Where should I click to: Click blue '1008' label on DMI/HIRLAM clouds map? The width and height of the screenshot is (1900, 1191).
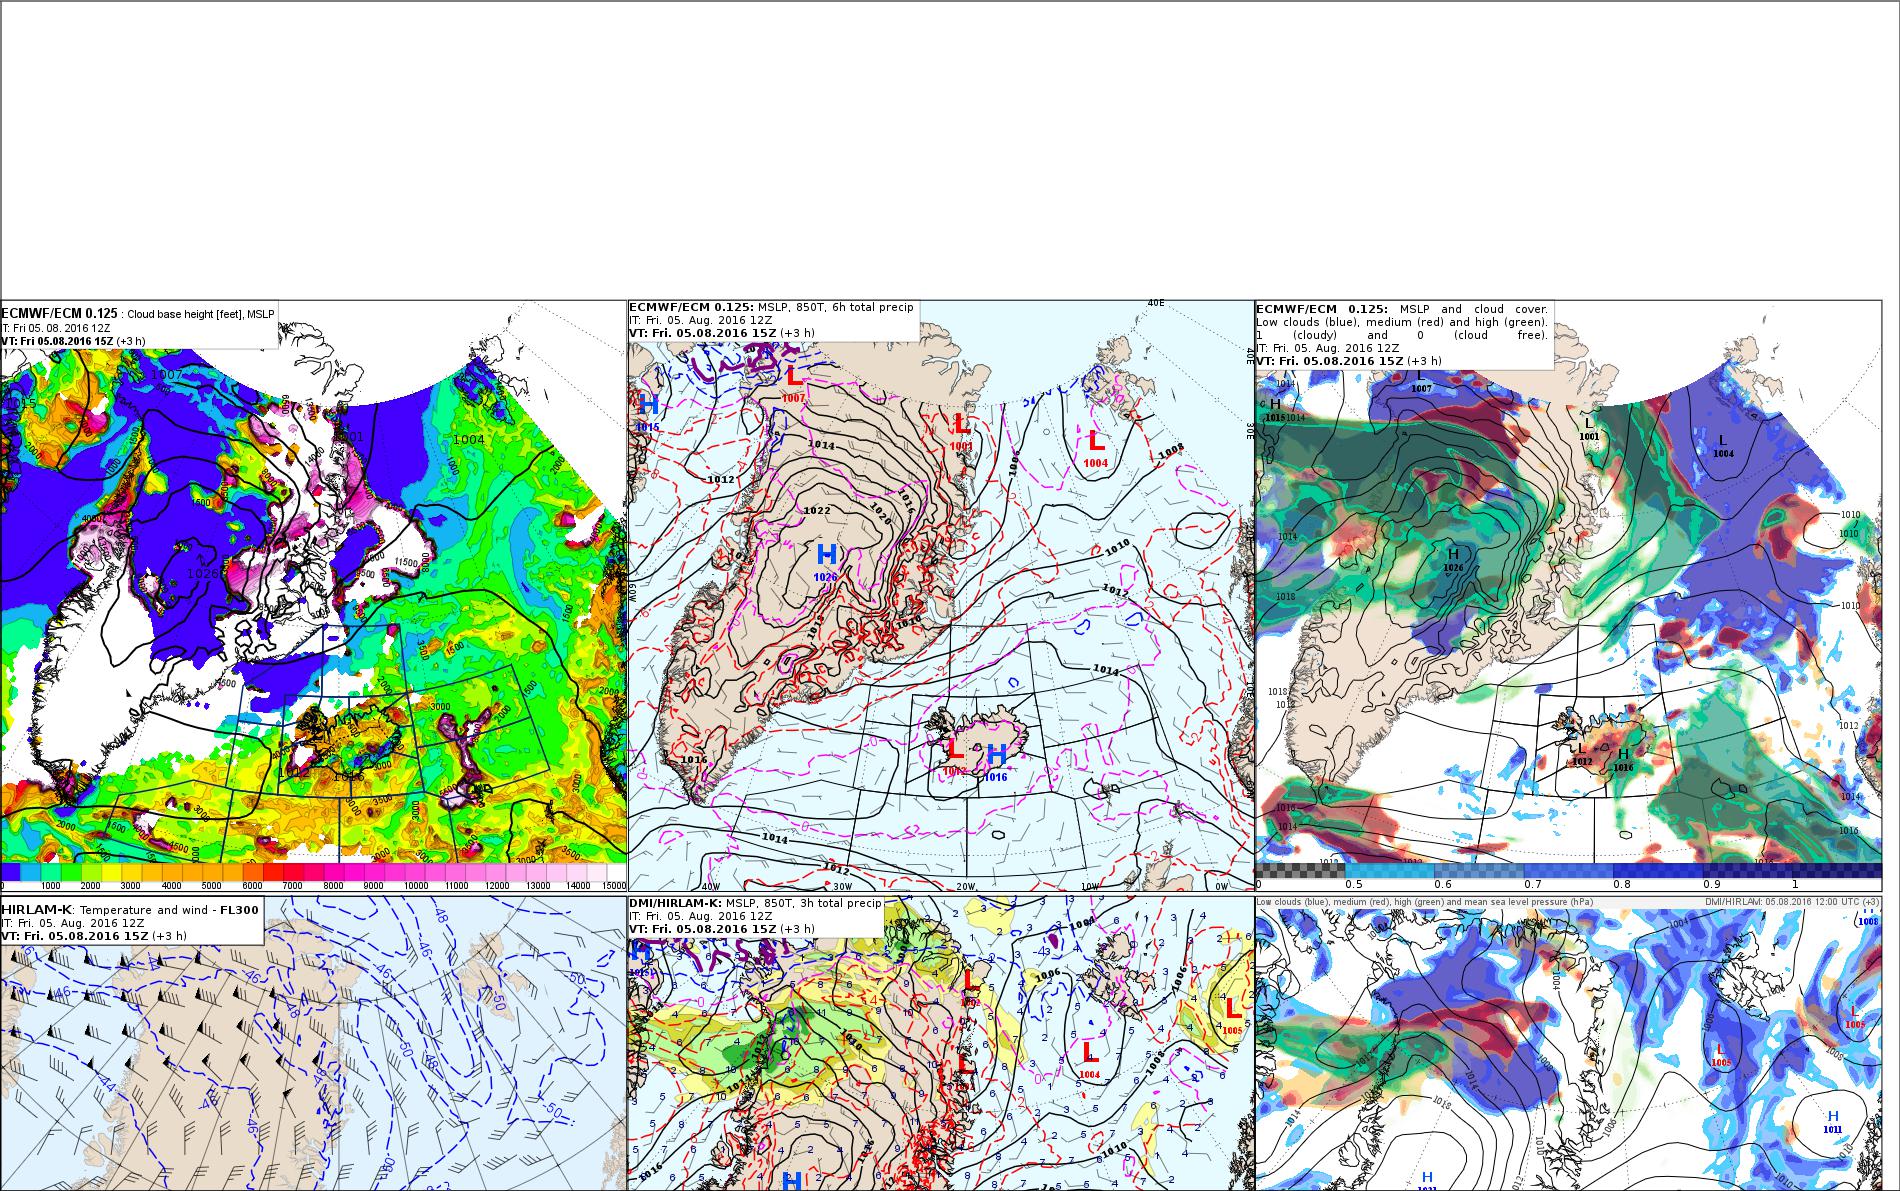[x=1868, y=921]
